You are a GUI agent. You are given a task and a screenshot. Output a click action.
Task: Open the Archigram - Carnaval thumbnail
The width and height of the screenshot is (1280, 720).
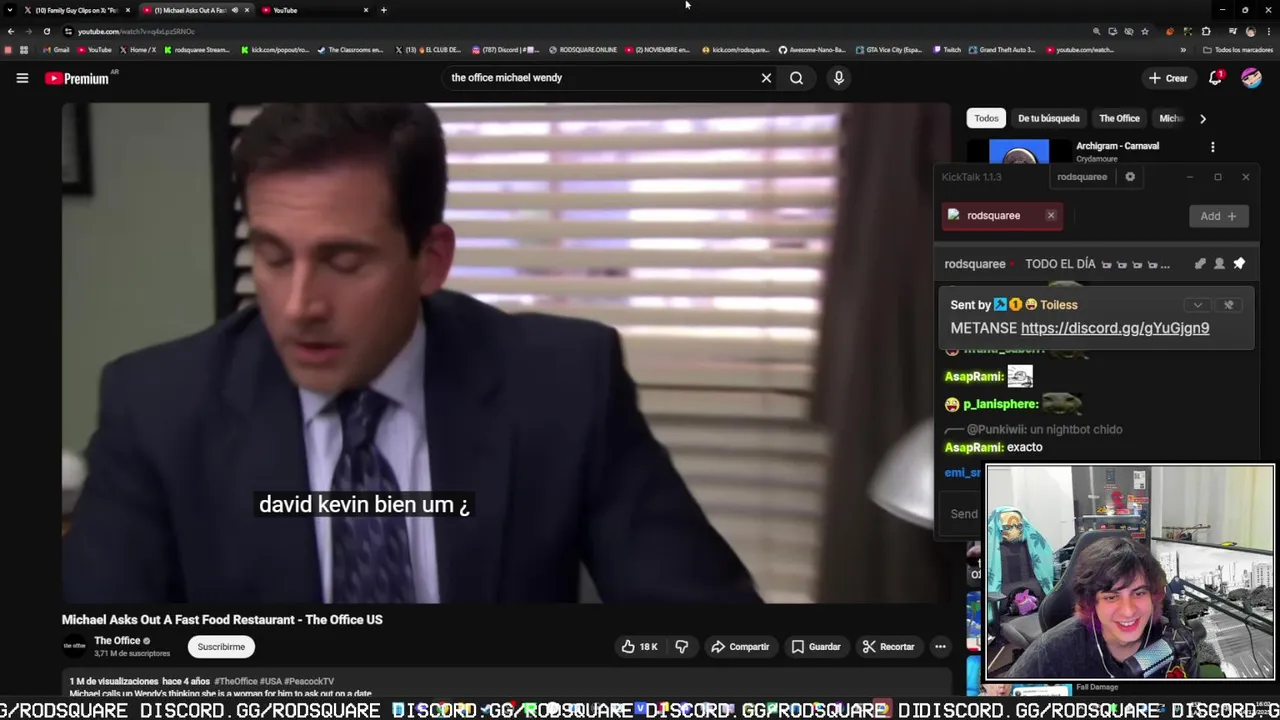pos(1019,152)
